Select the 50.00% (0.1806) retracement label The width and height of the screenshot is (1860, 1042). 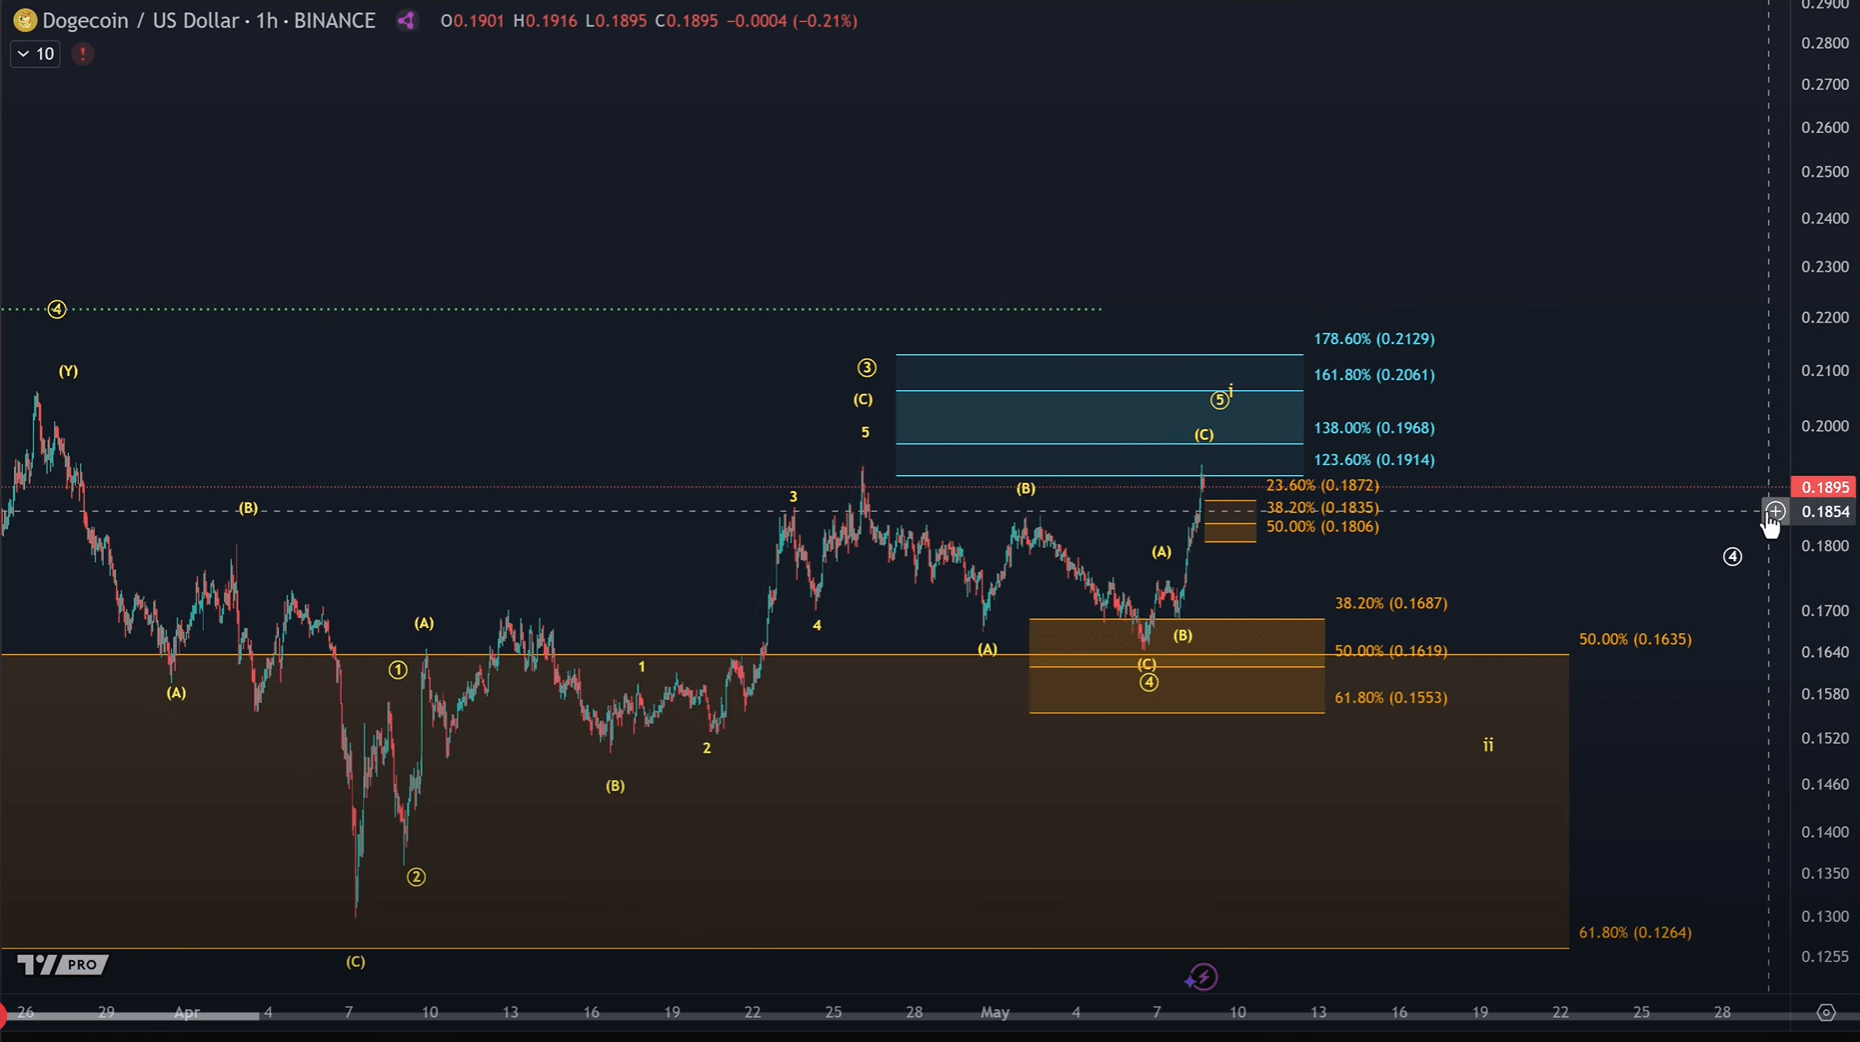tap(1322, 527)
